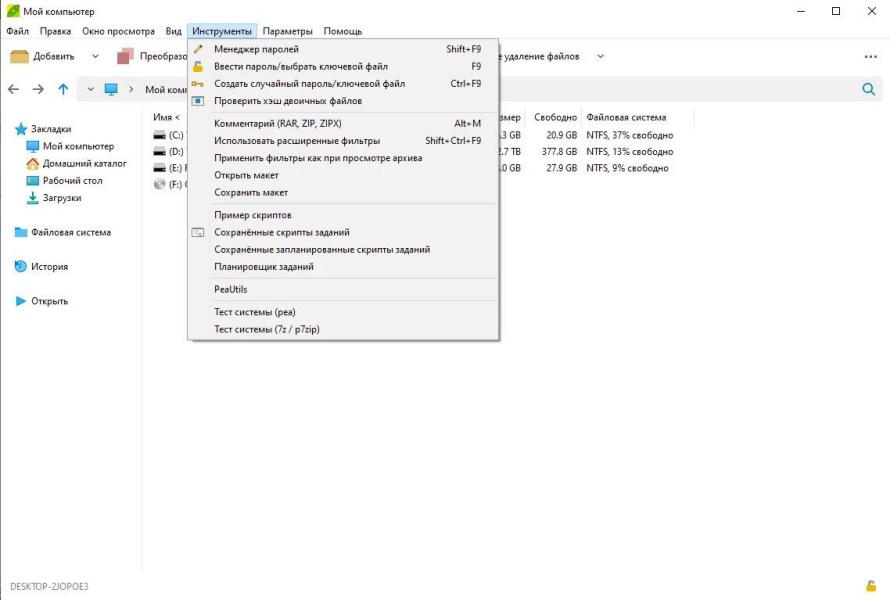This screenshot has width=890, height=600.
Task: Sort by the Свободно column header
Action: (x=555, y=118)
